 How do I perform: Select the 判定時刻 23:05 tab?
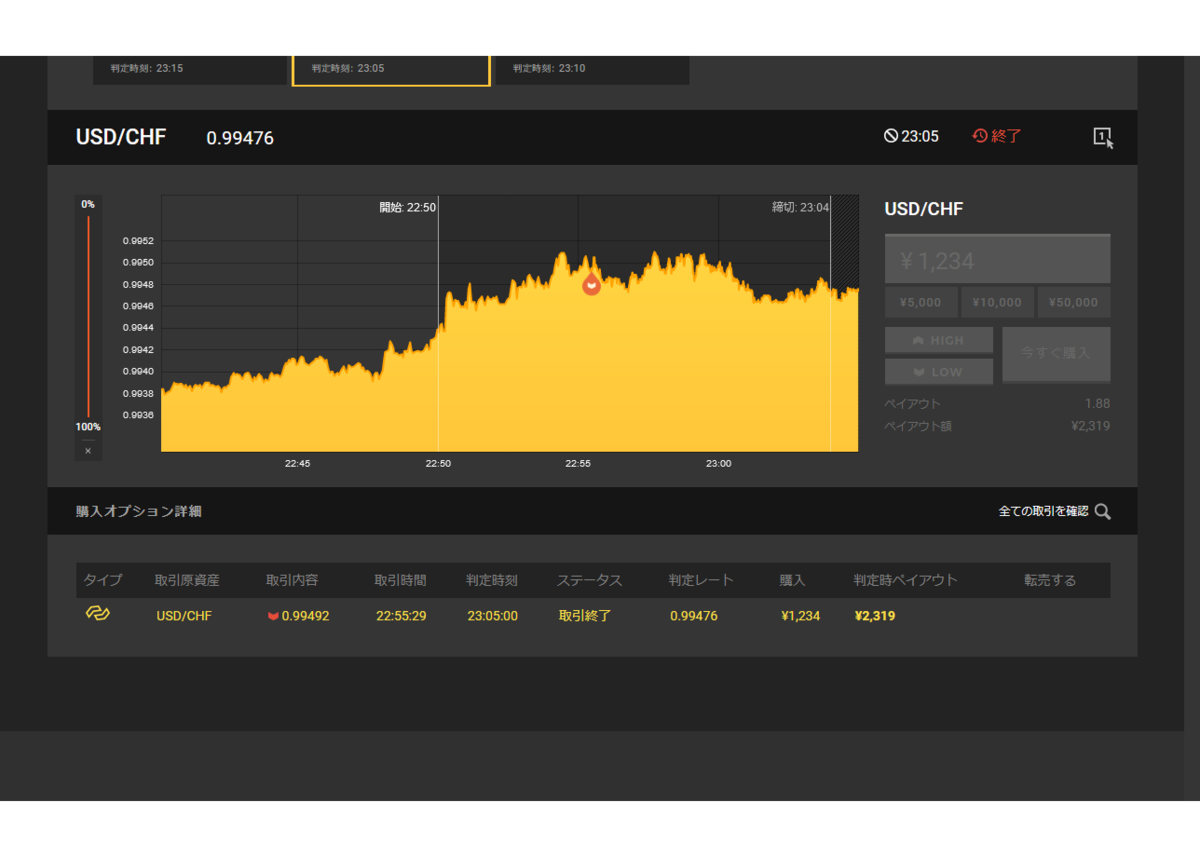point(391,69)
